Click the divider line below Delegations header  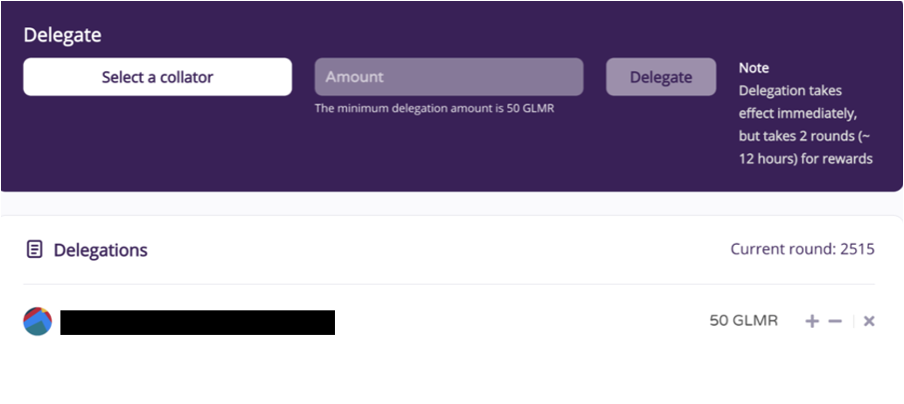coord(450,284)
